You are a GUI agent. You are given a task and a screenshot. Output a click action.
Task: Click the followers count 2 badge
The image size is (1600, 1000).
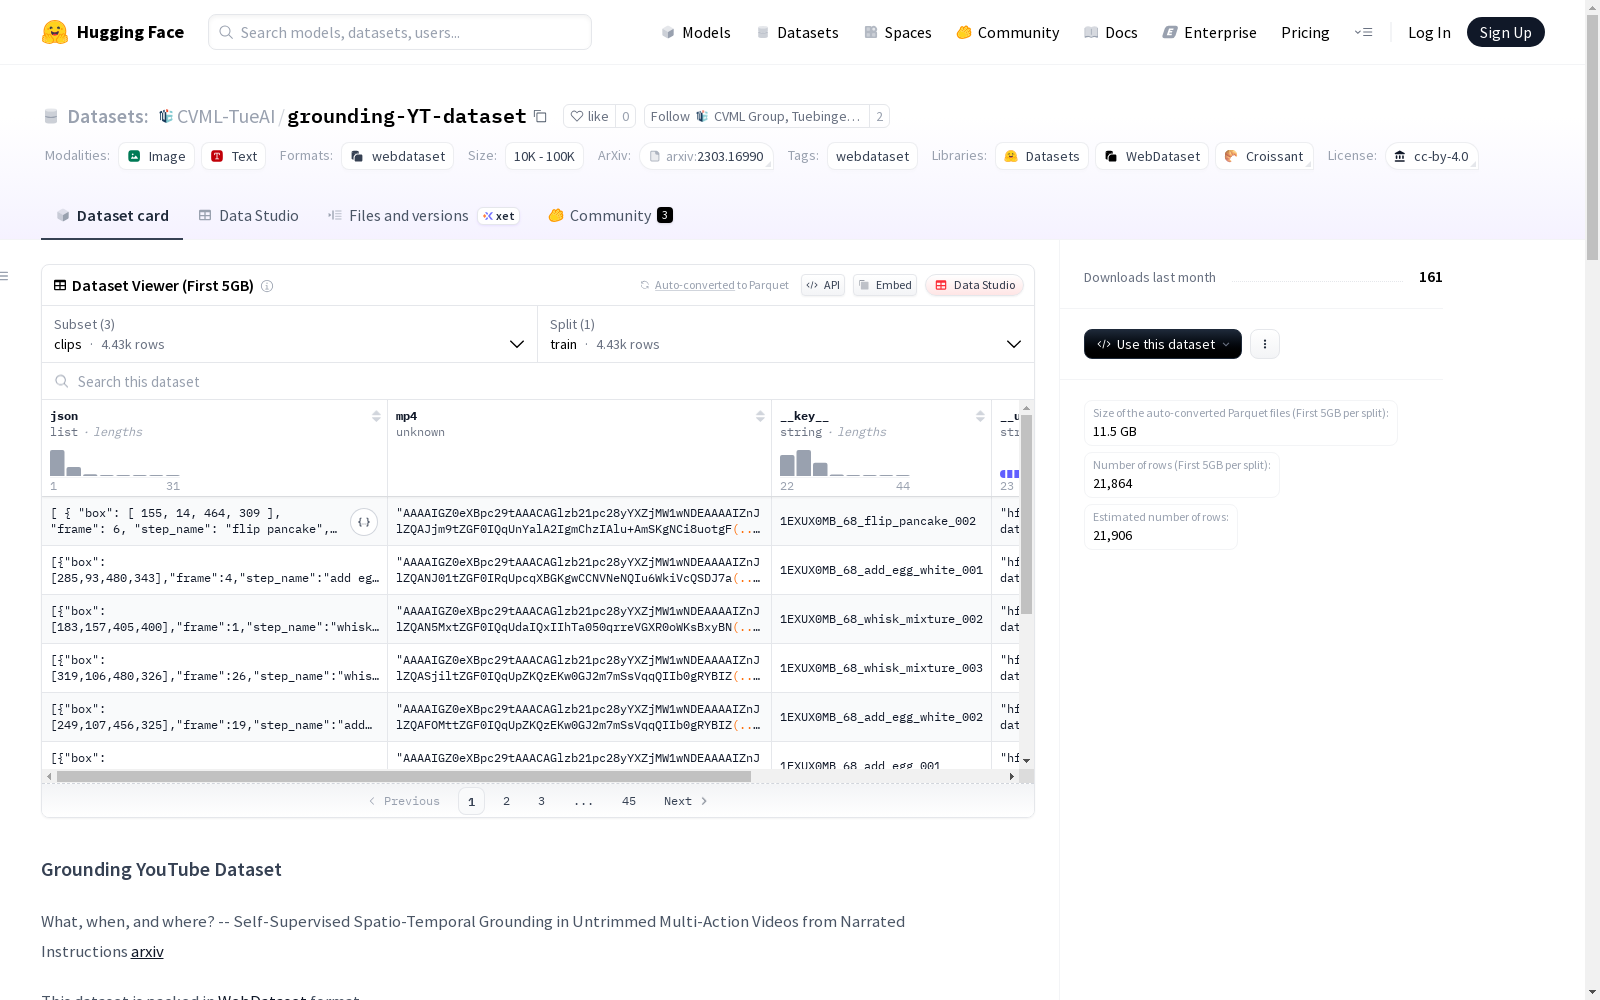point(879,116)
